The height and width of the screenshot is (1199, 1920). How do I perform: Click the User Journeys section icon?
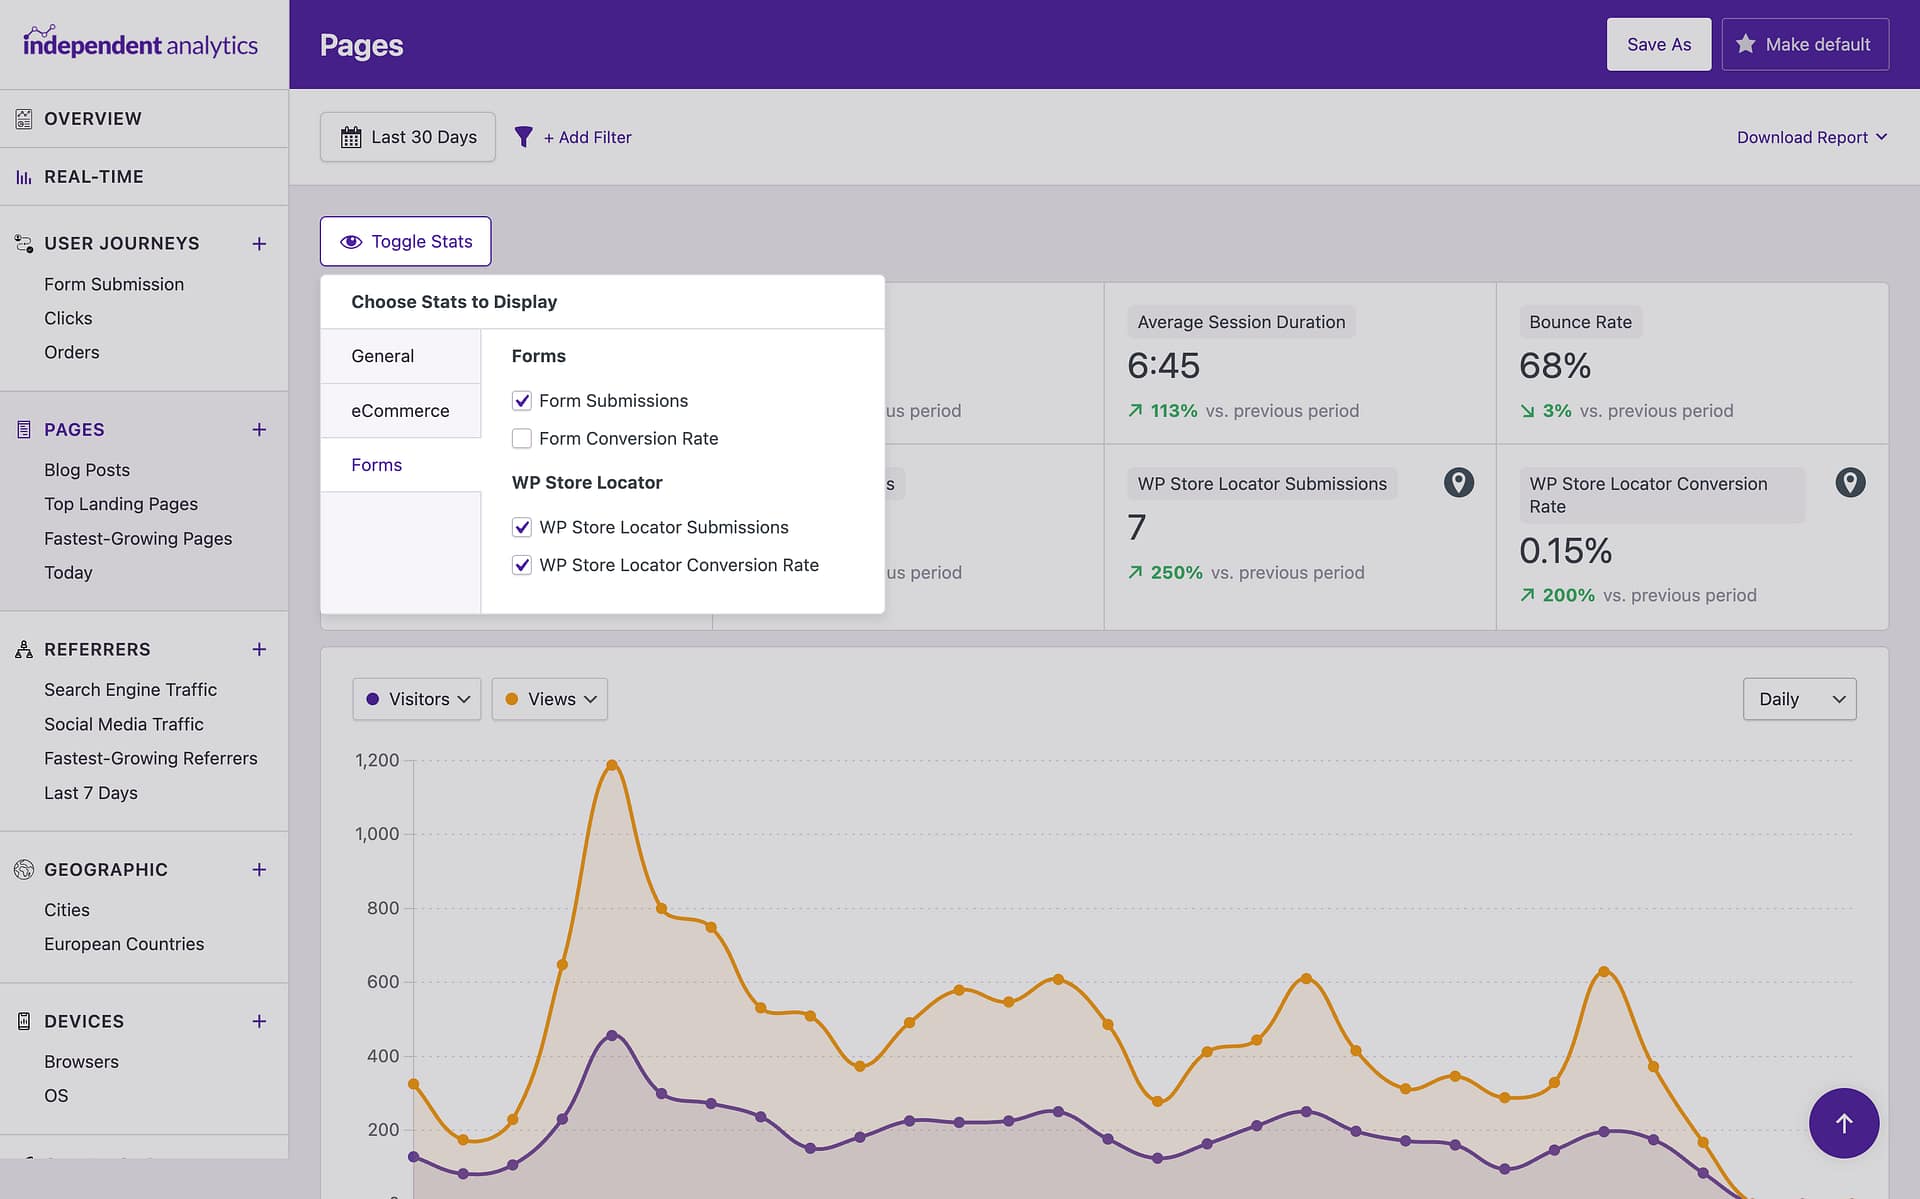(x=24, y=243)
